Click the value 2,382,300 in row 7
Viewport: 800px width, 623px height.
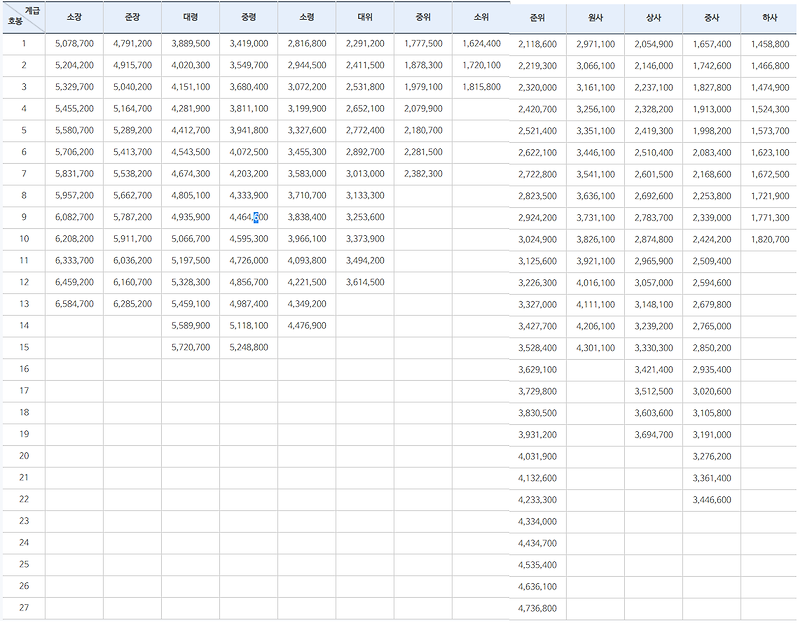pyautogui.click(x=423, y=174)
